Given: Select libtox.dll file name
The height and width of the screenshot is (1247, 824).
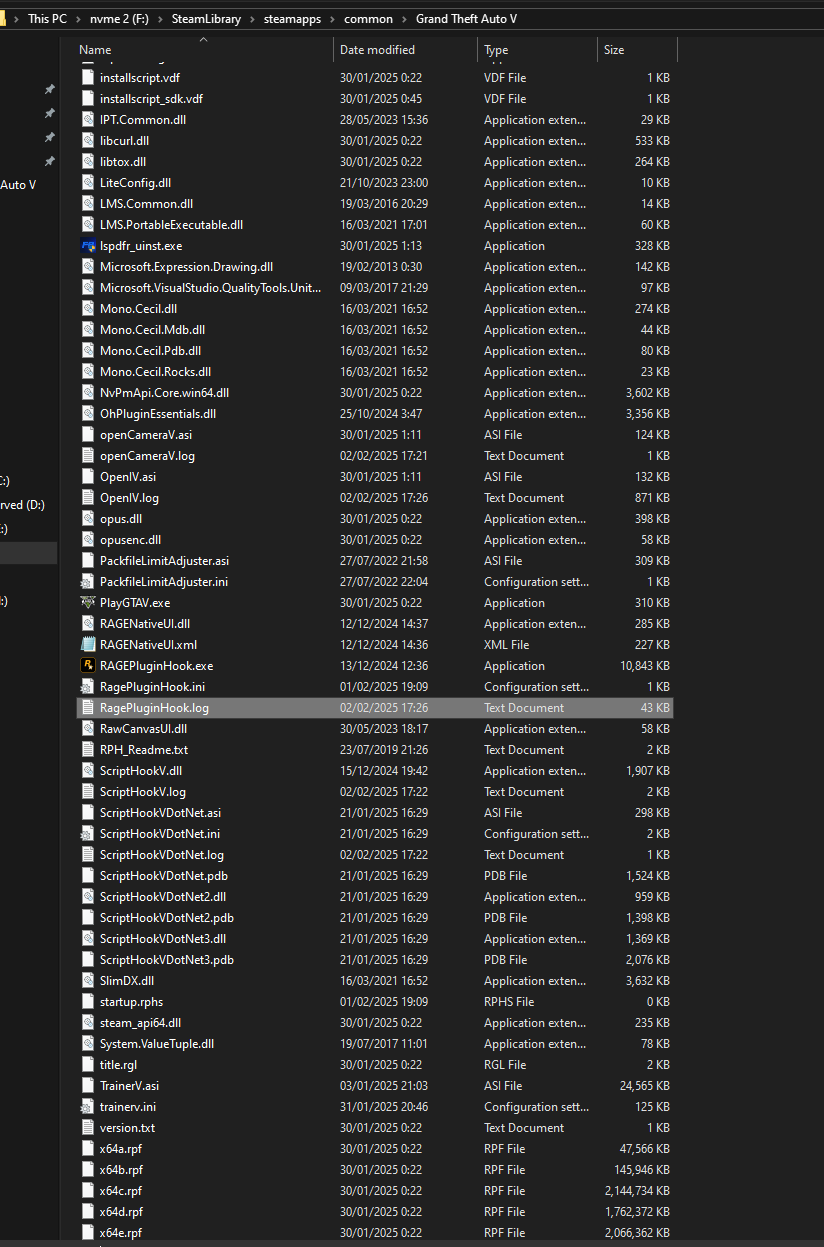Looking at the screenshot, I should coord(123,162).
